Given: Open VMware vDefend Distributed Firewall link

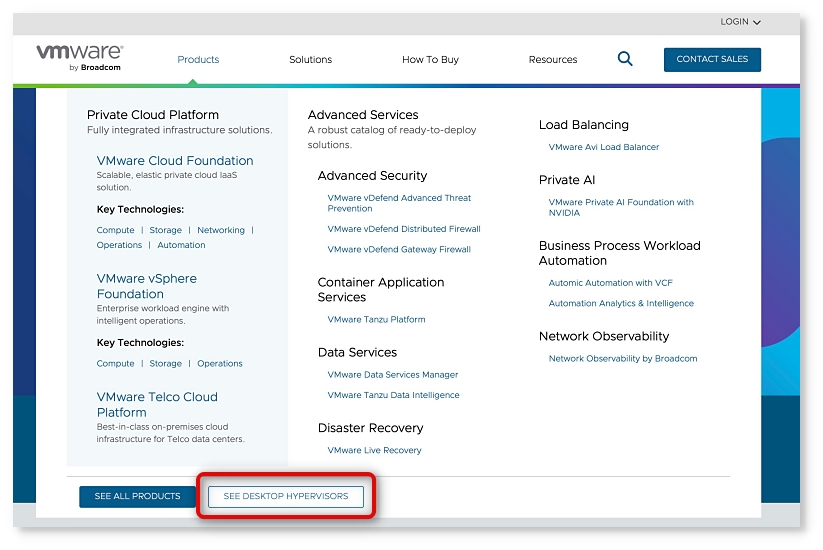Looking at the screenshot, I should pyautogui.click(x=404, y=229).
